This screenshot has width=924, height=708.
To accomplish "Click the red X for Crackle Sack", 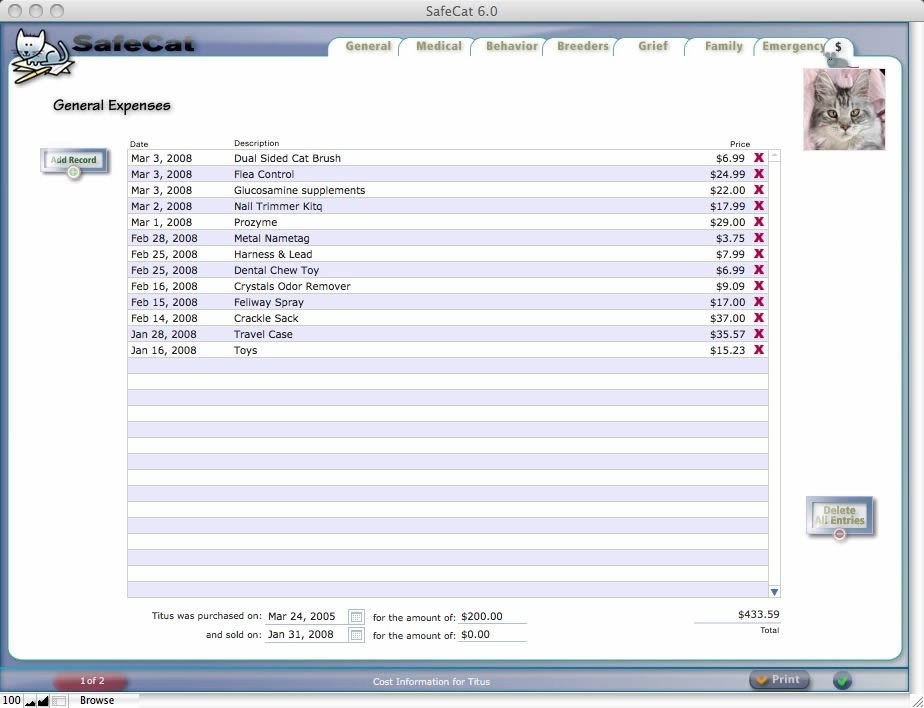I will pyautogui.click(x=759, y=317).
